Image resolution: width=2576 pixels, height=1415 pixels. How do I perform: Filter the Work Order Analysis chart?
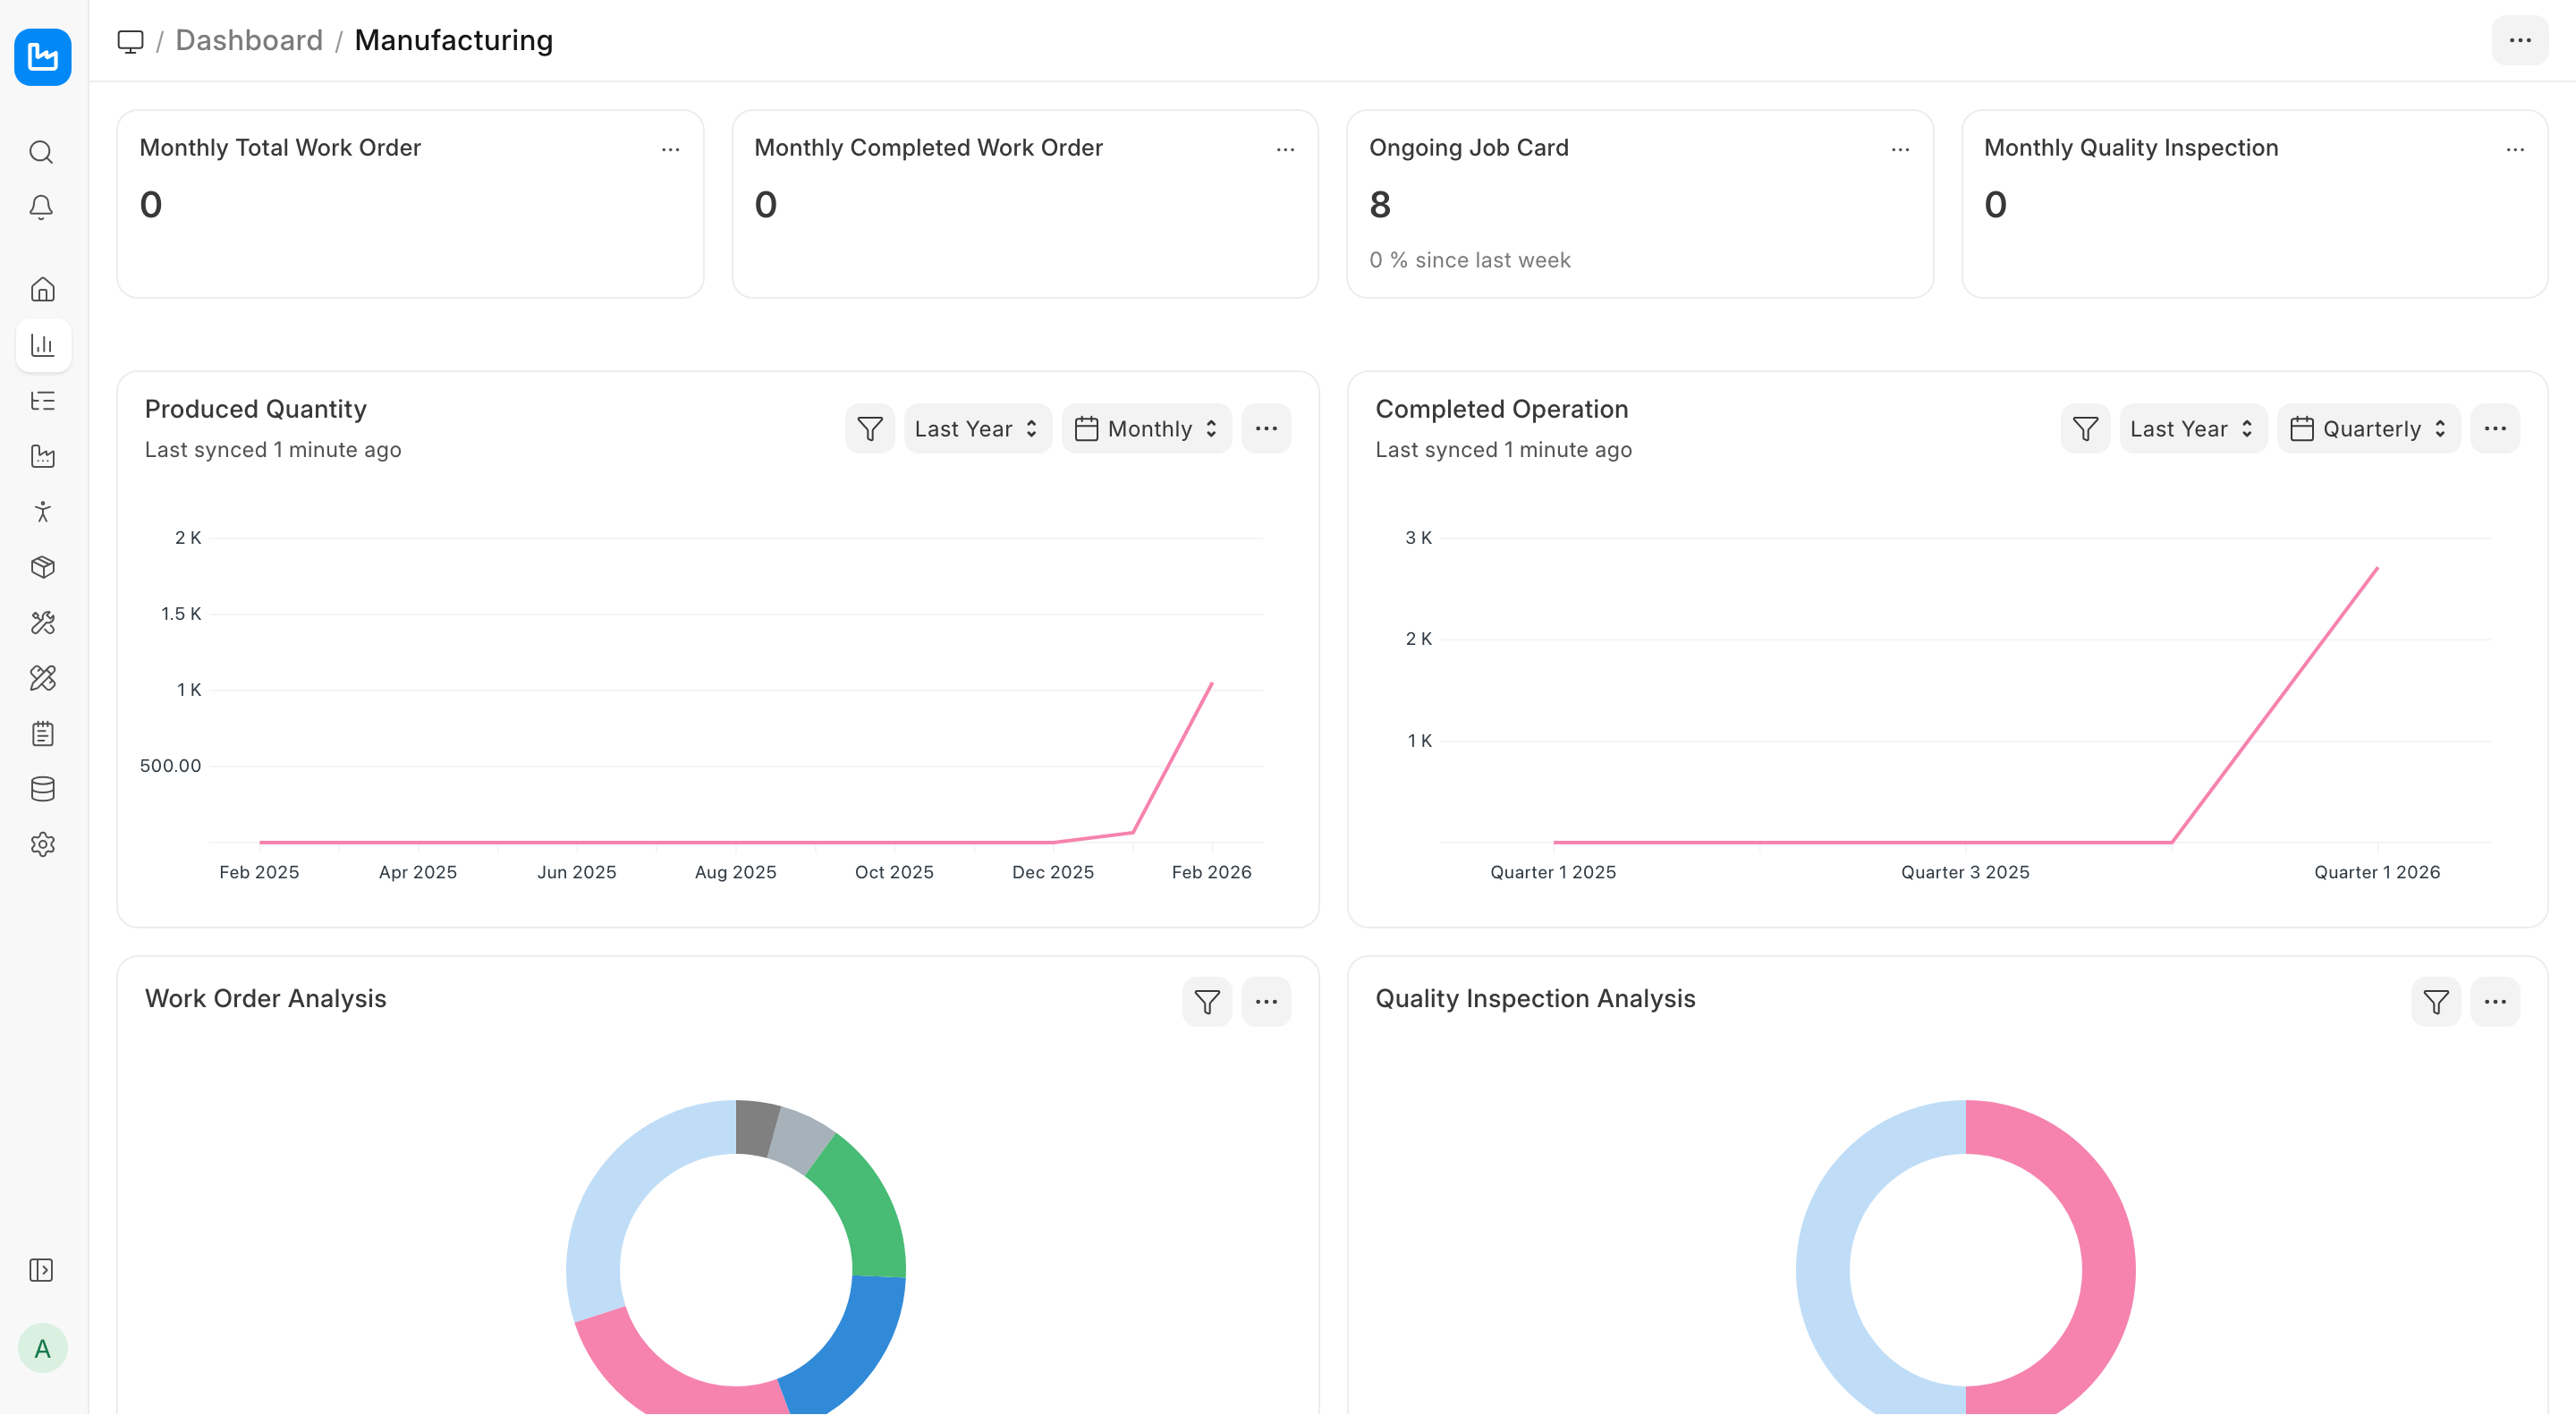pyautogui.click(x=1206, y=1002)
